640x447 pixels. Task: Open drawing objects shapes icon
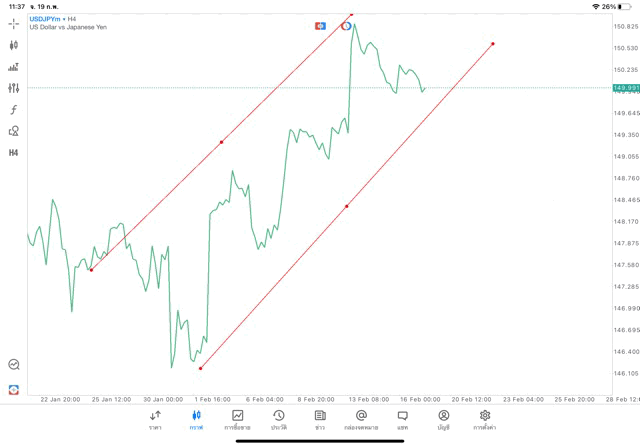[13, 131]
